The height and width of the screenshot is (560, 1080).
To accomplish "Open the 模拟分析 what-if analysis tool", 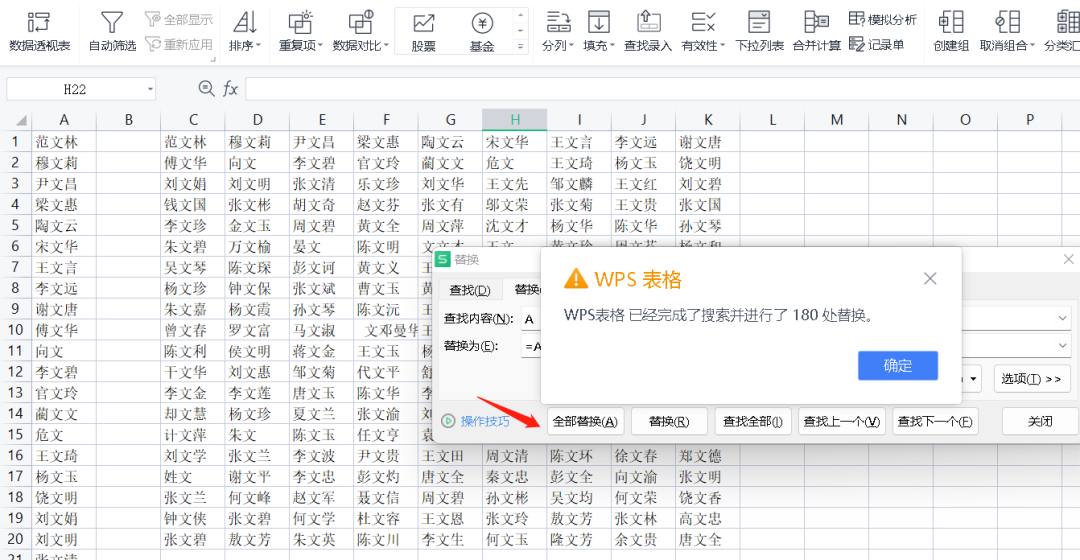I will (x=883, y=19).
